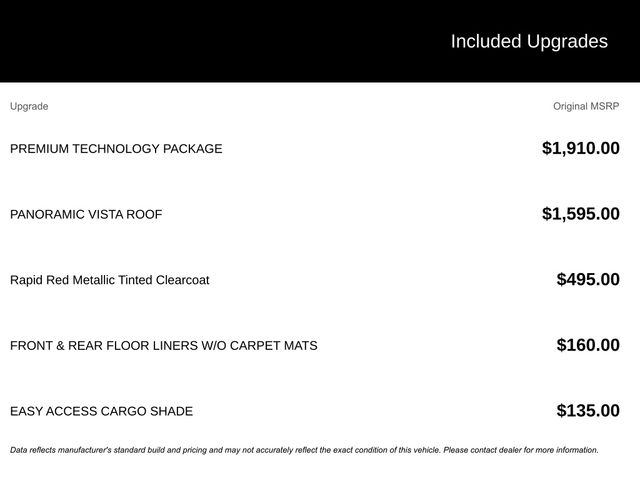
Task: Click the Included Upgrades heading
Action: point(528,41)
